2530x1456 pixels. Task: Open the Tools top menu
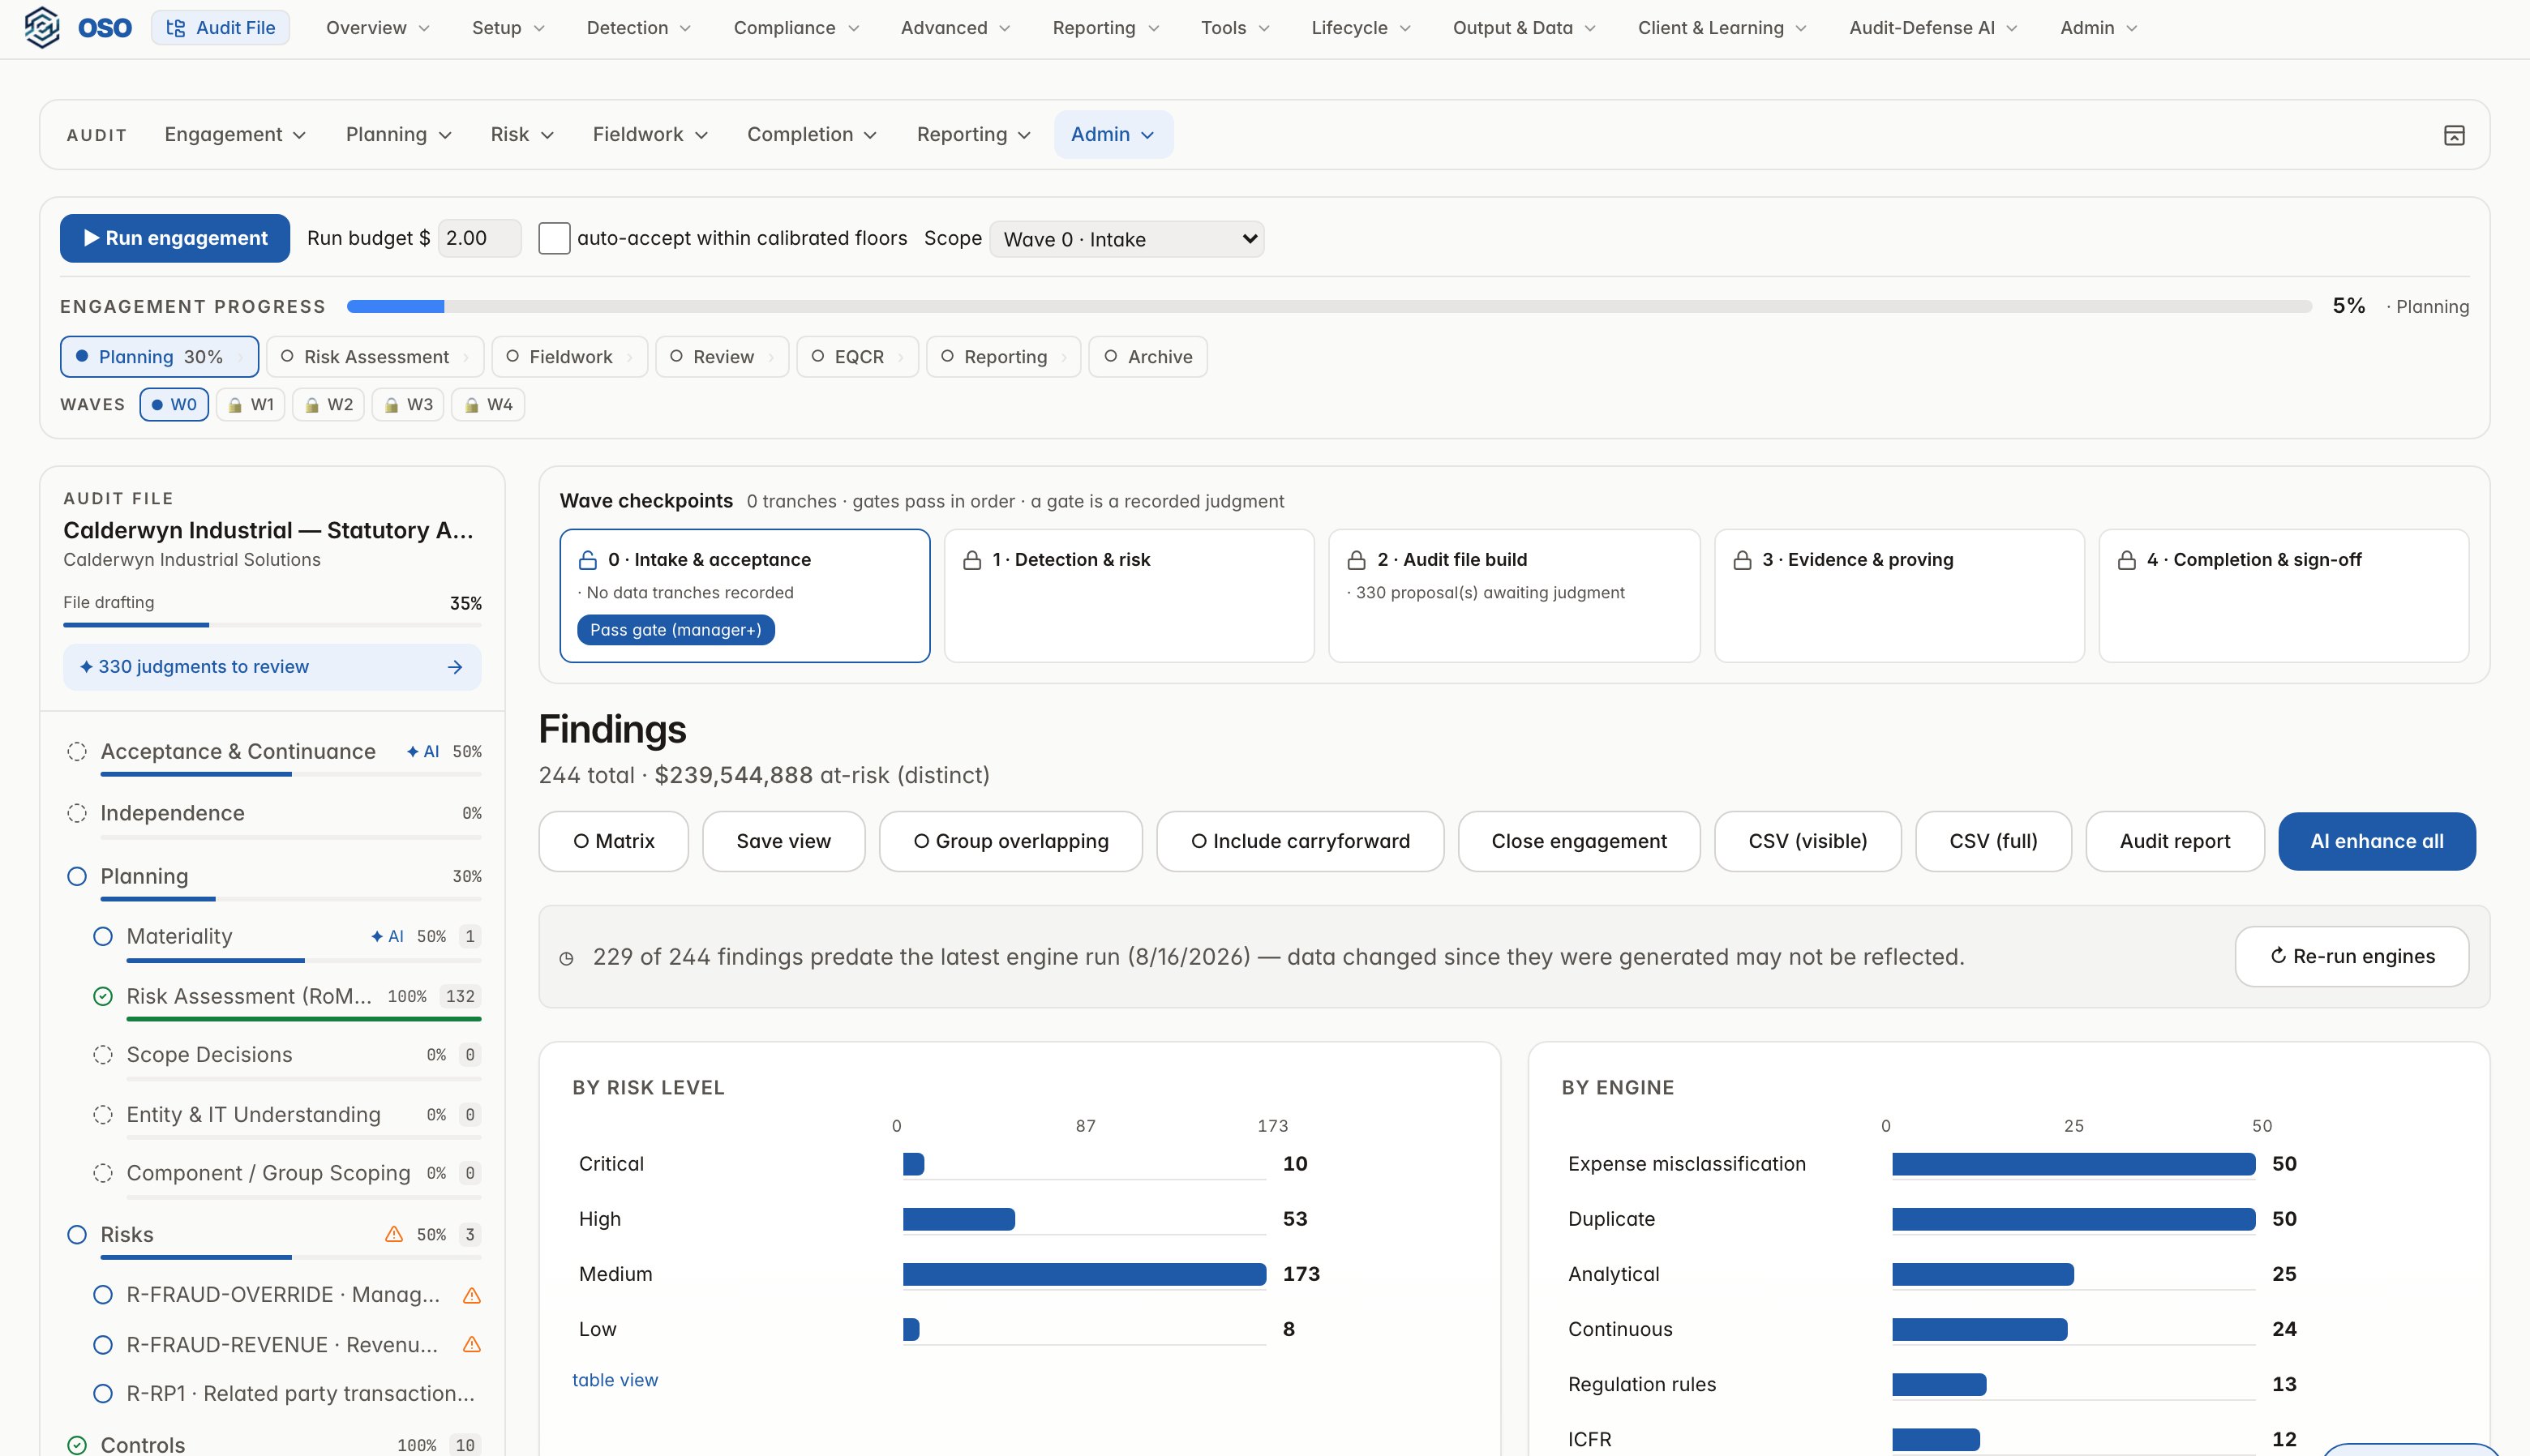1235,28
